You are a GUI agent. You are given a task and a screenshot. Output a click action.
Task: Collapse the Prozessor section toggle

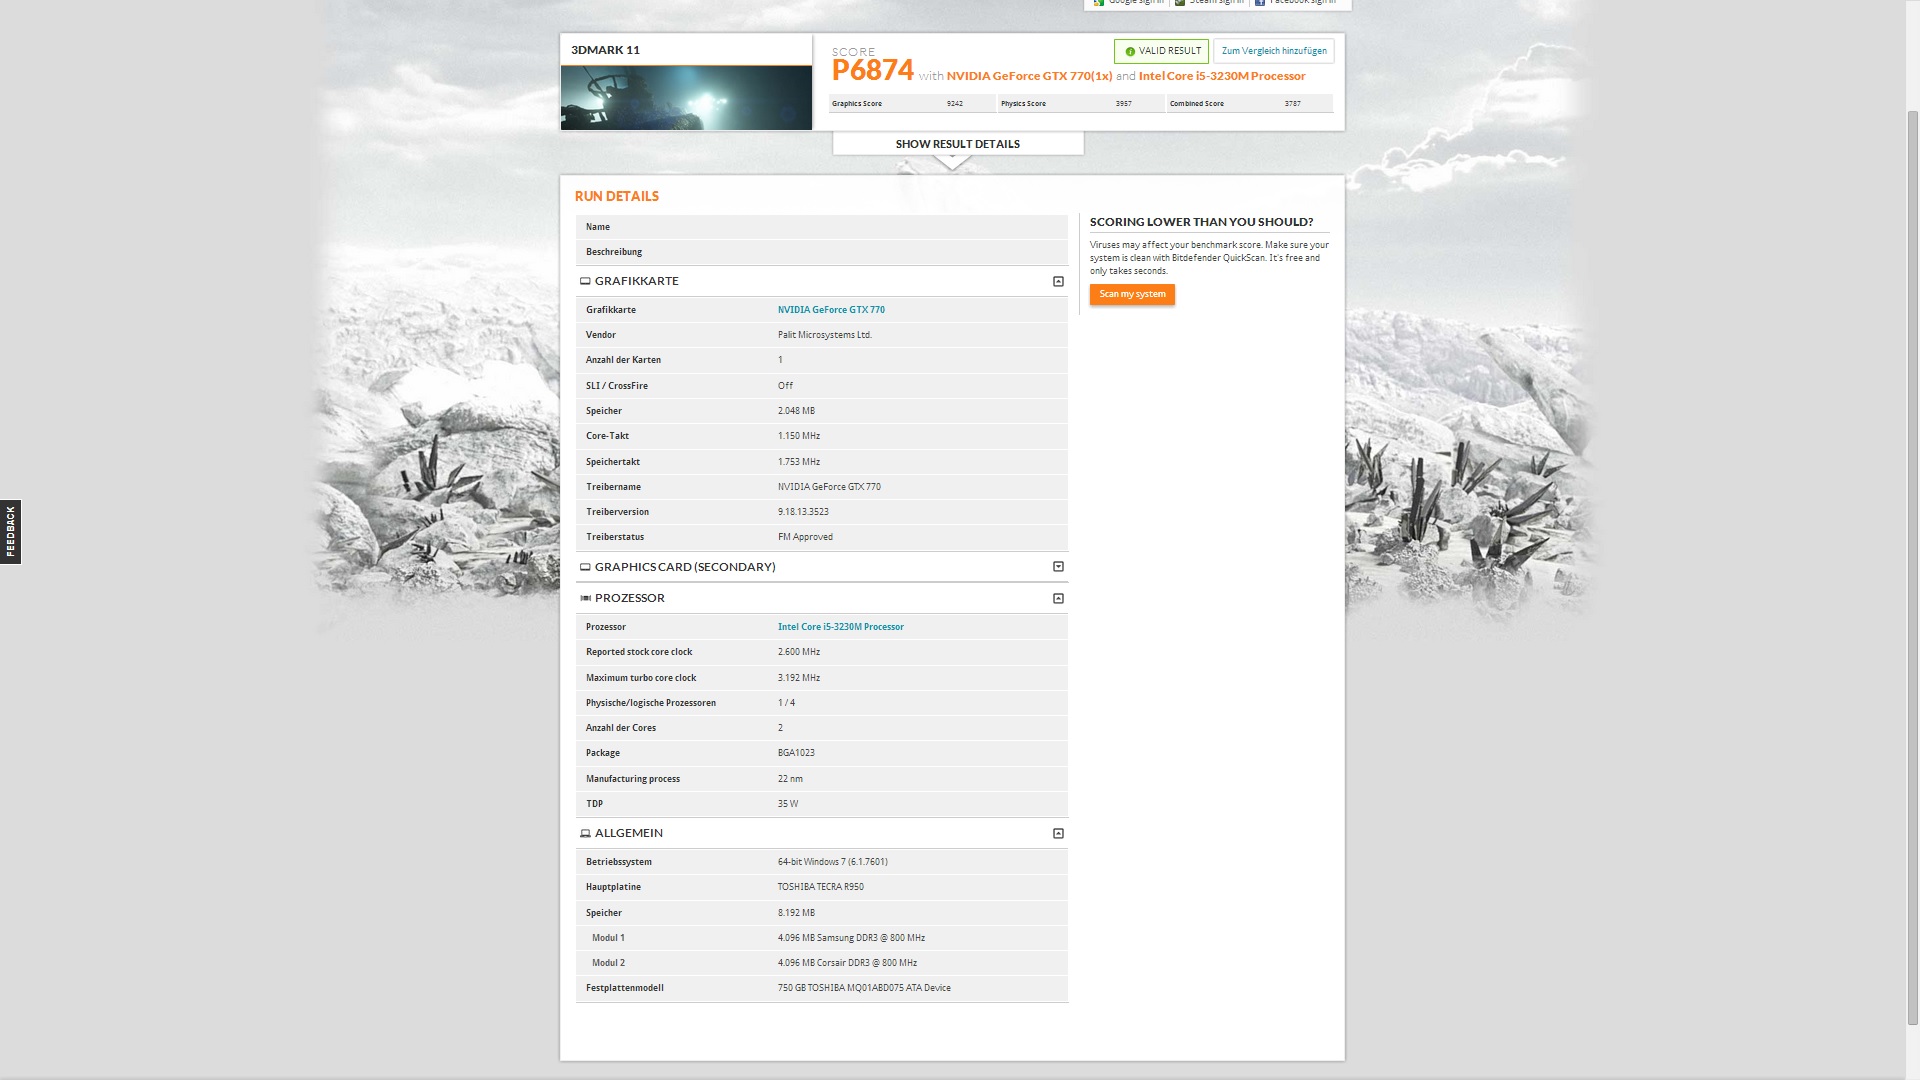1058,598
